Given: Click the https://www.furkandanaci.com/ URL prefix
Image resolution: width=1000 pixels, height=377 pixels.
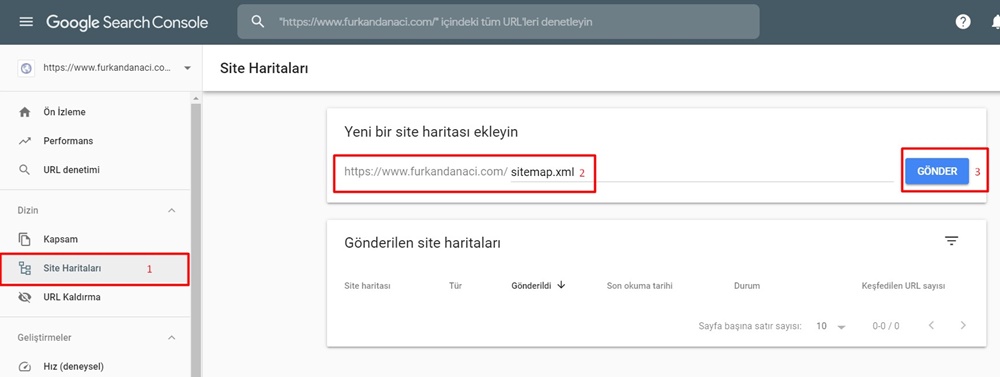Looking at the screenshot, I should coord(426,172).
